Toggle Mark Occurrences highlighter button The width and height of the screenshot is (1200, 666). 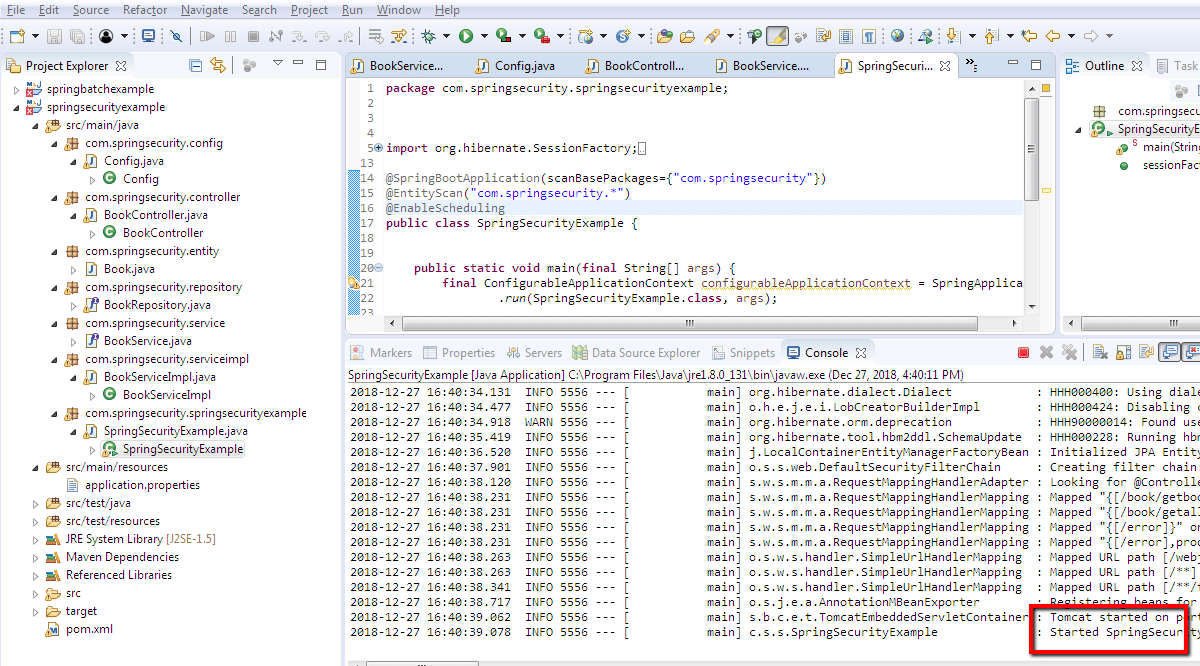(777, 37)
